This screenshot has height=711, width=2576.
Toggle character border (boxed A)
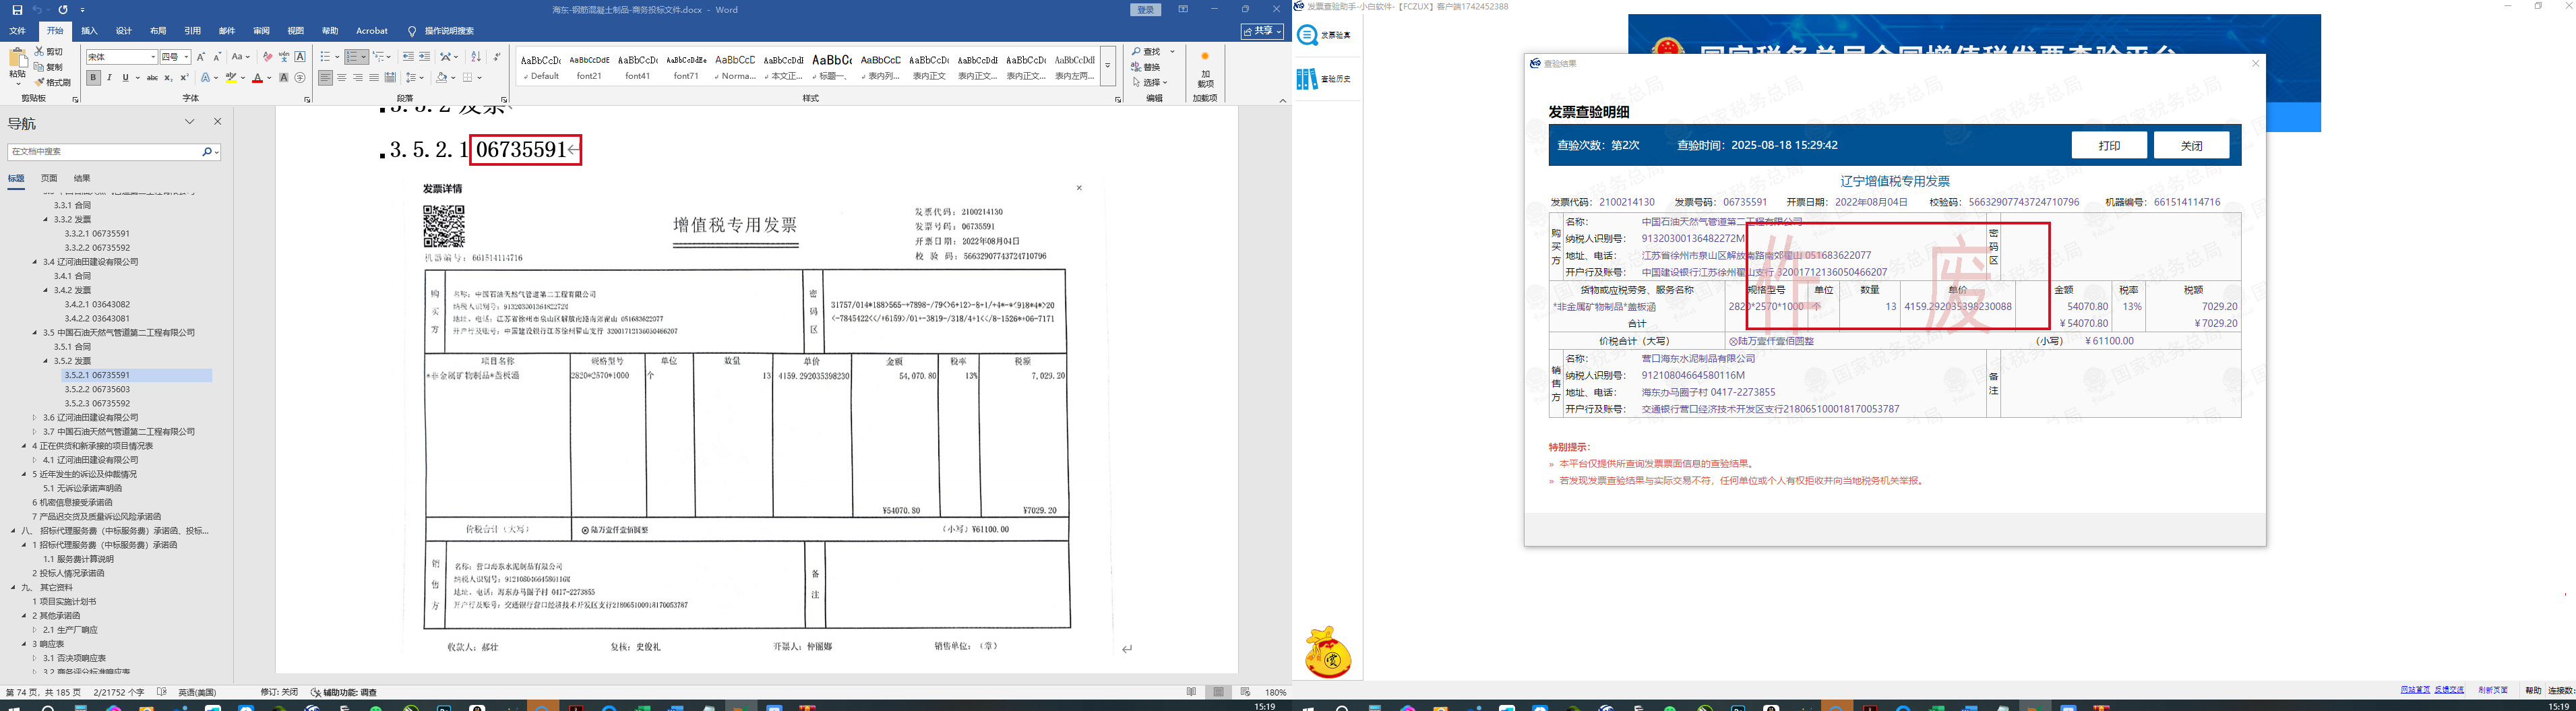click(x=300, y=57)
